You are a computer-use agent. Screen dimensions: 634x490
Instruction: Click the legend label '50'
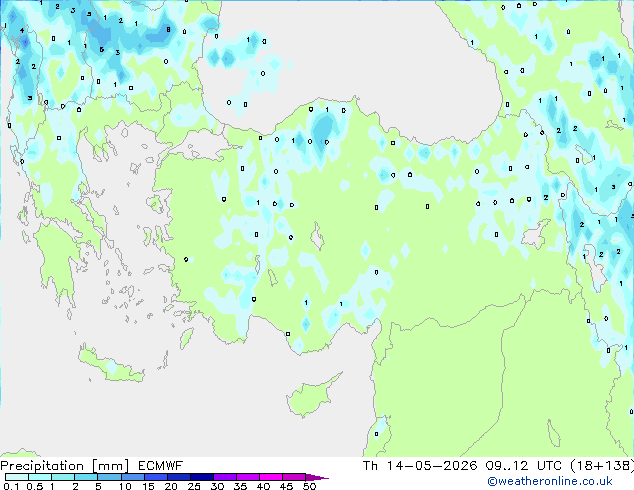pos(309,486)
